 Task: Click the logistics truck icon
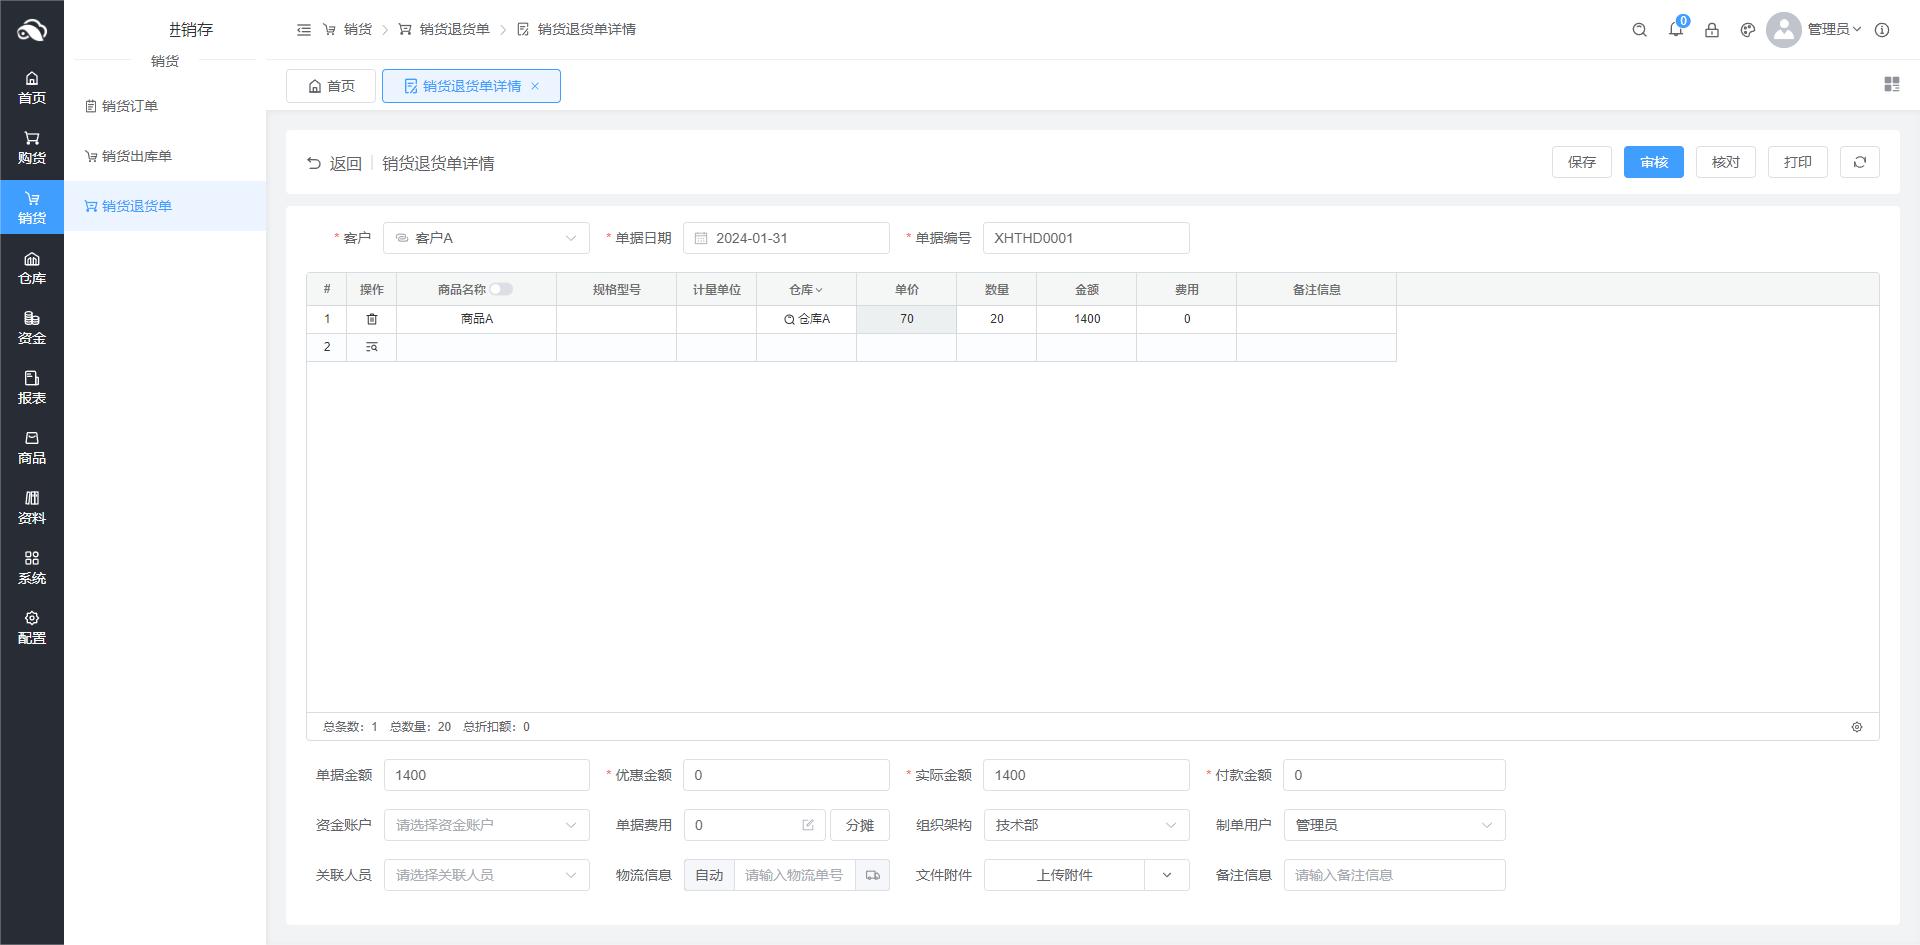click(x=872, y=875)
